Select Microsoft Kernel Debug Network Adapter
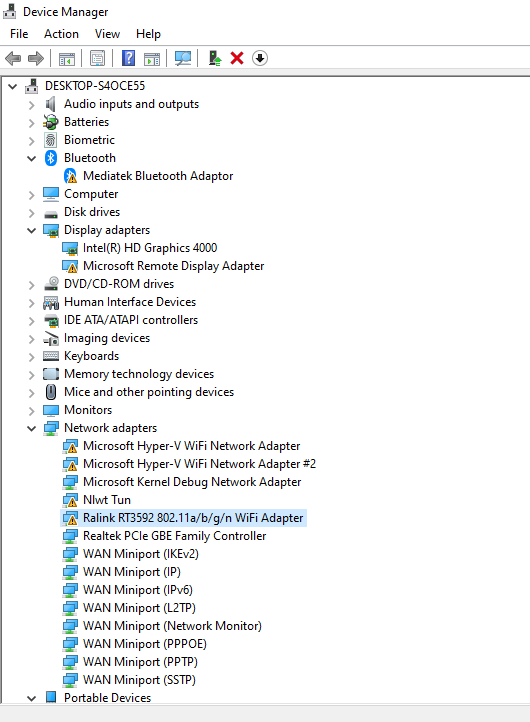 [192, 482]
